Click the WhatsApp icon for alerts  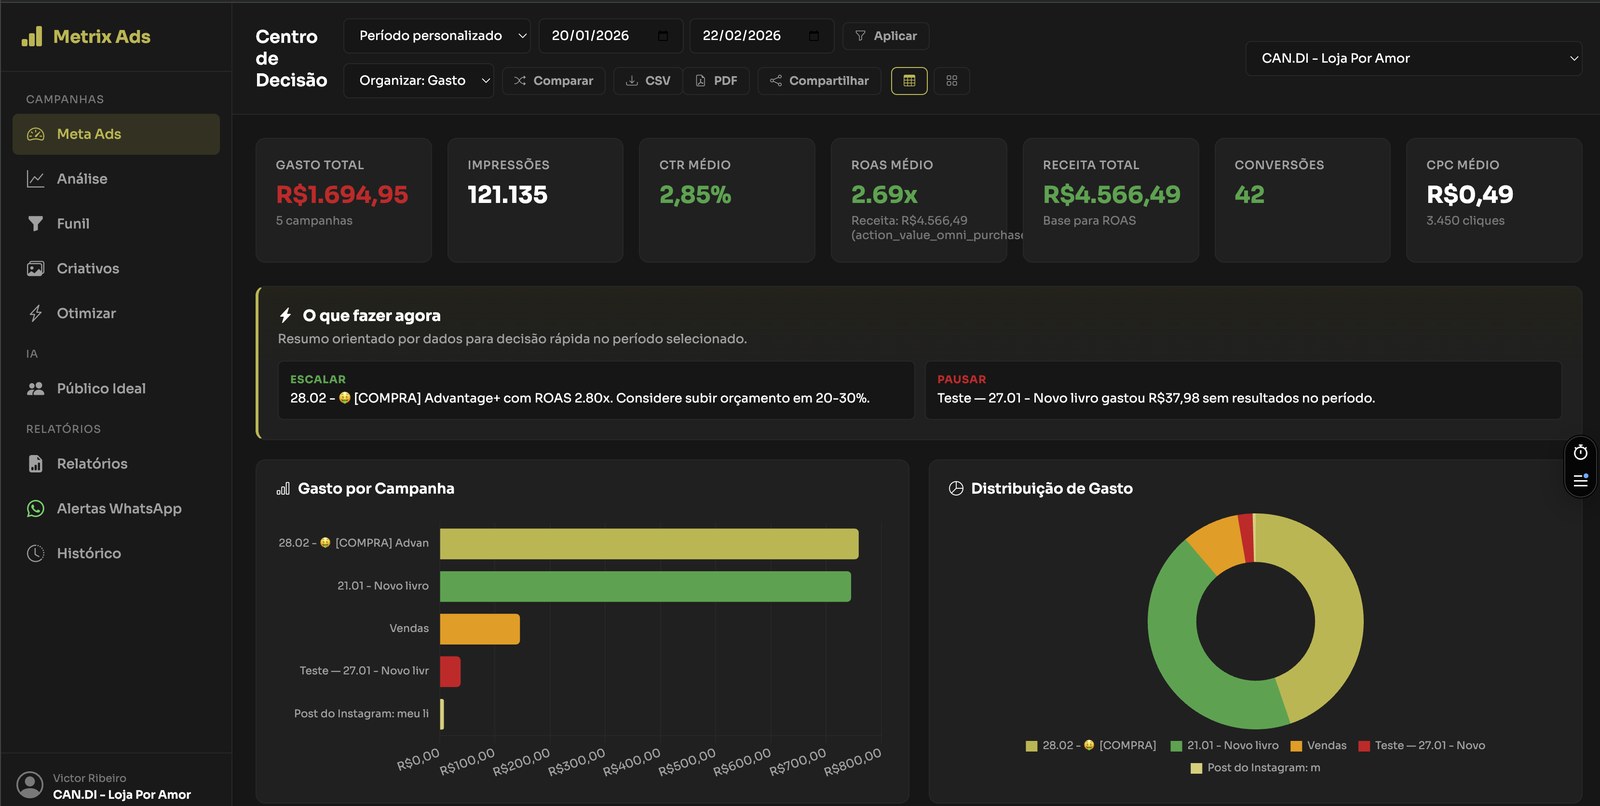tap(36, 509)
